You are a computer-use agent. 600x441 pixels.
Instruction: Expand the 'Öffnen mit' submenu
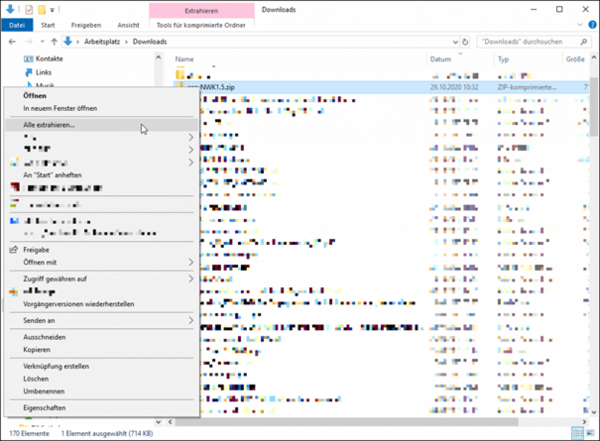click(190, 262)
